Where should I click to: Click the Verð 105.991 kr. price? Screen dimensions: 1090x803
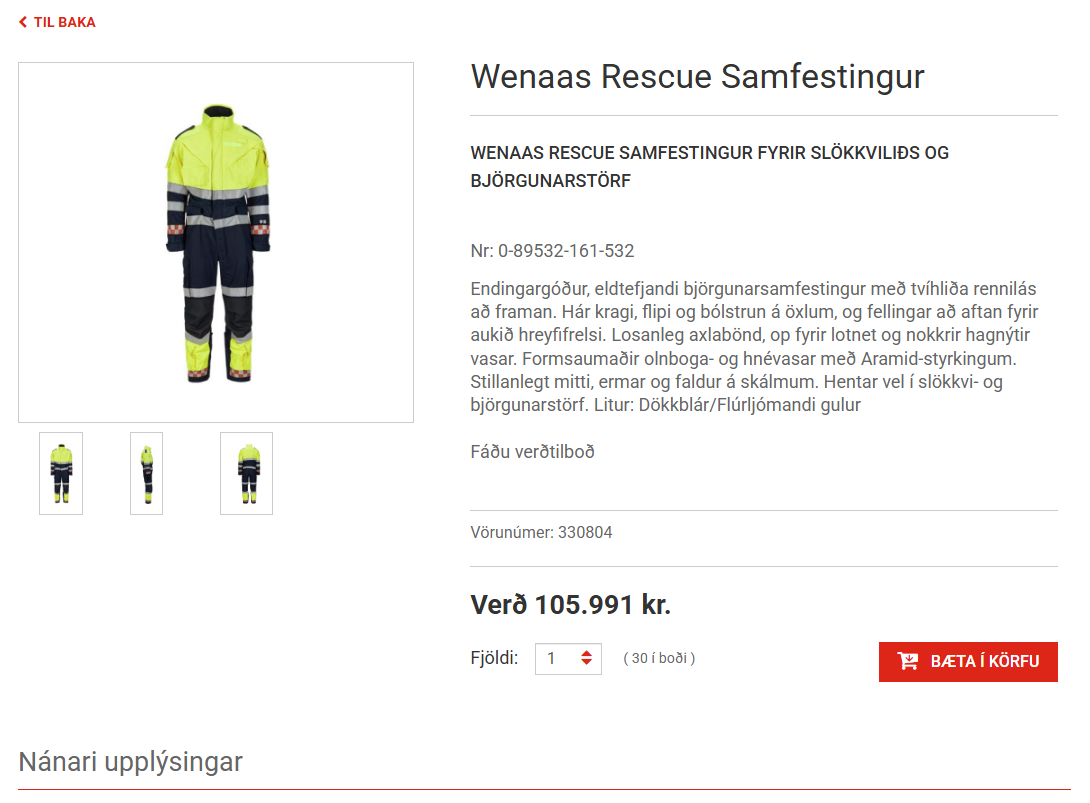(x=571, y=605)
